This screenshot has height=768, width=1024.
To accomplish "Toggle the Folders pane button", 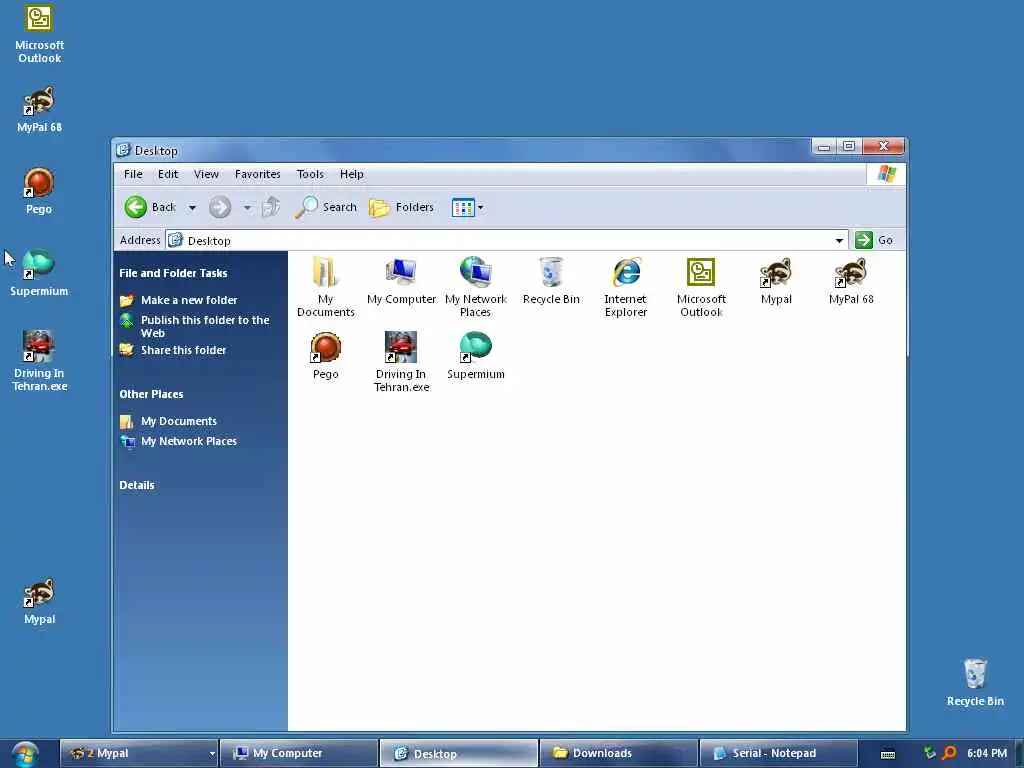I will pos(401,208).
